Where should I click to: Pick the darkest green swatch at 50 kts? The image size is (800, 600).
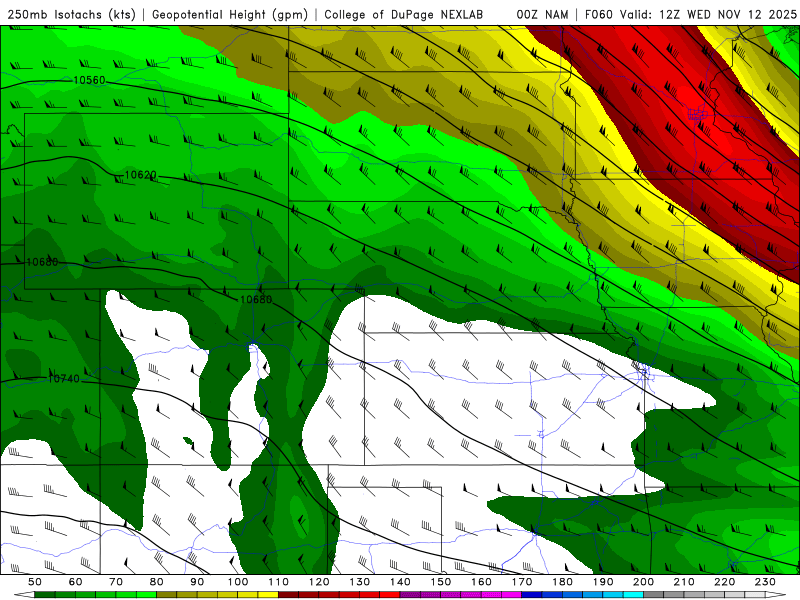(x=44, y=595)
